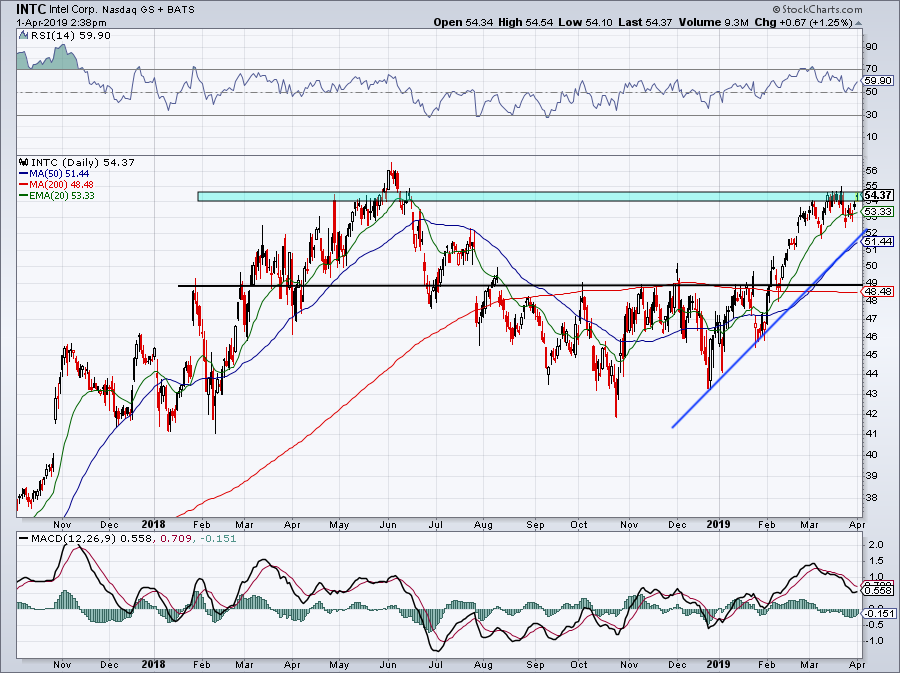
Task: Click '2018' on the price chart date axis
Action: point(153,524)
